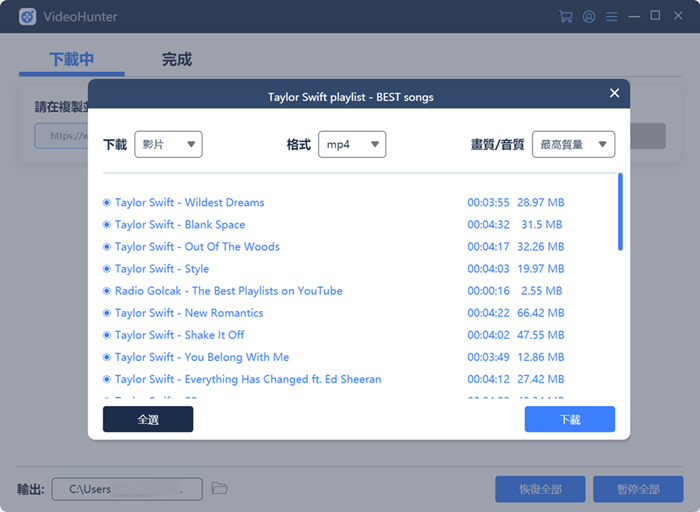The height and width of the screenshot is (512, 700).
Task: Toggle selection for Shake It Off
Action: tap(107, 335)
